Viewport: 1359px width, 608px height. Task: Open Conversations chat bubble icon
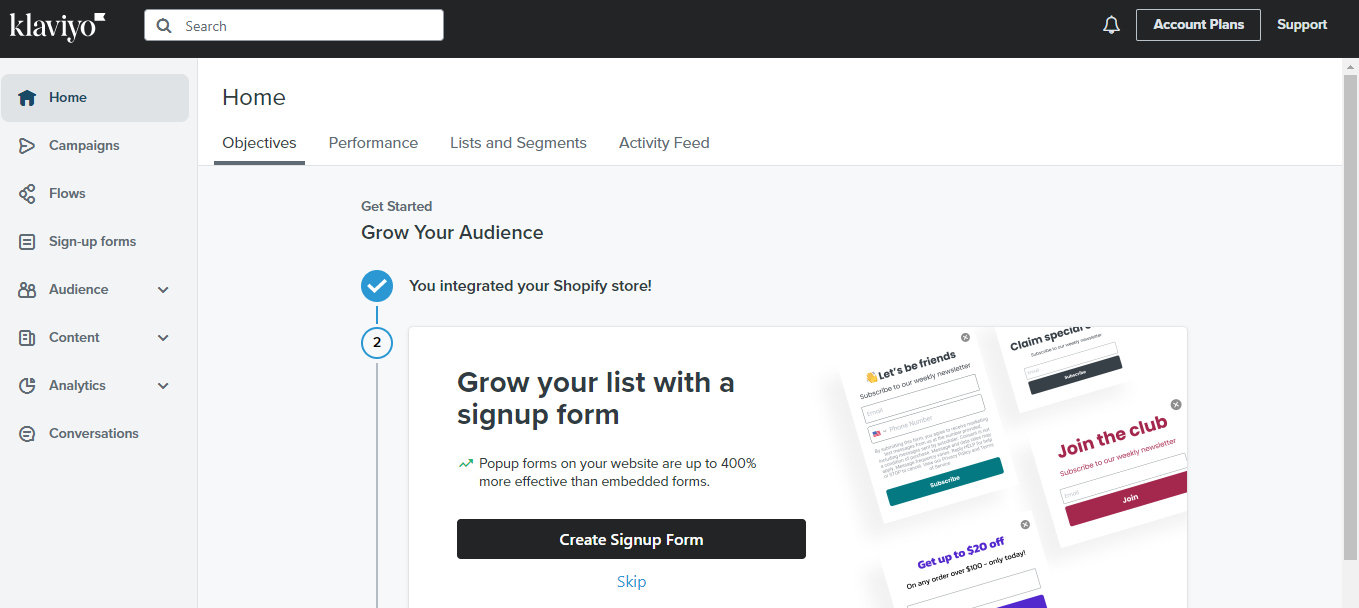click(x=27, y=434)
